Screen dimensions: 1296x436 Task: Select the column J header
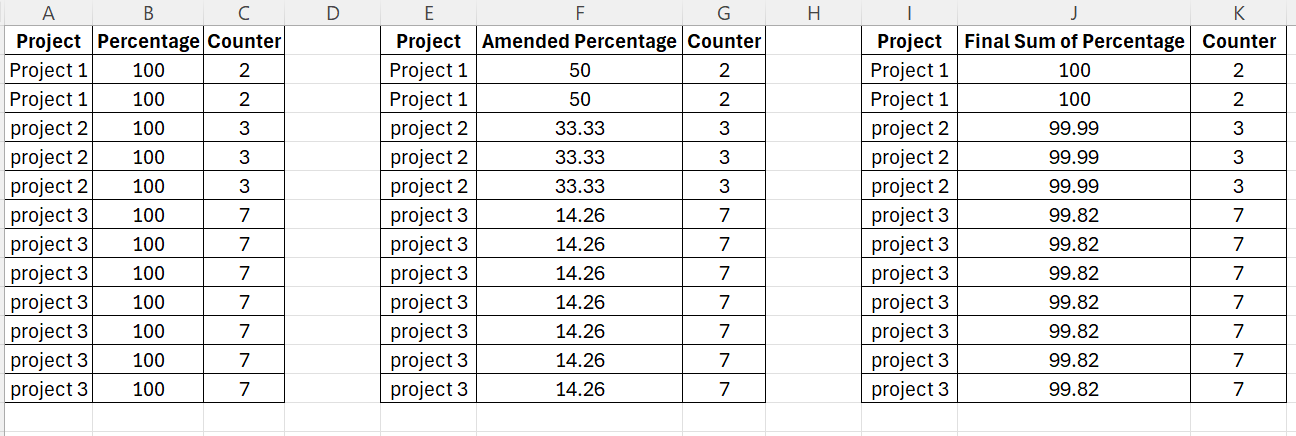pyautogui.click(x=1074, y=13)
